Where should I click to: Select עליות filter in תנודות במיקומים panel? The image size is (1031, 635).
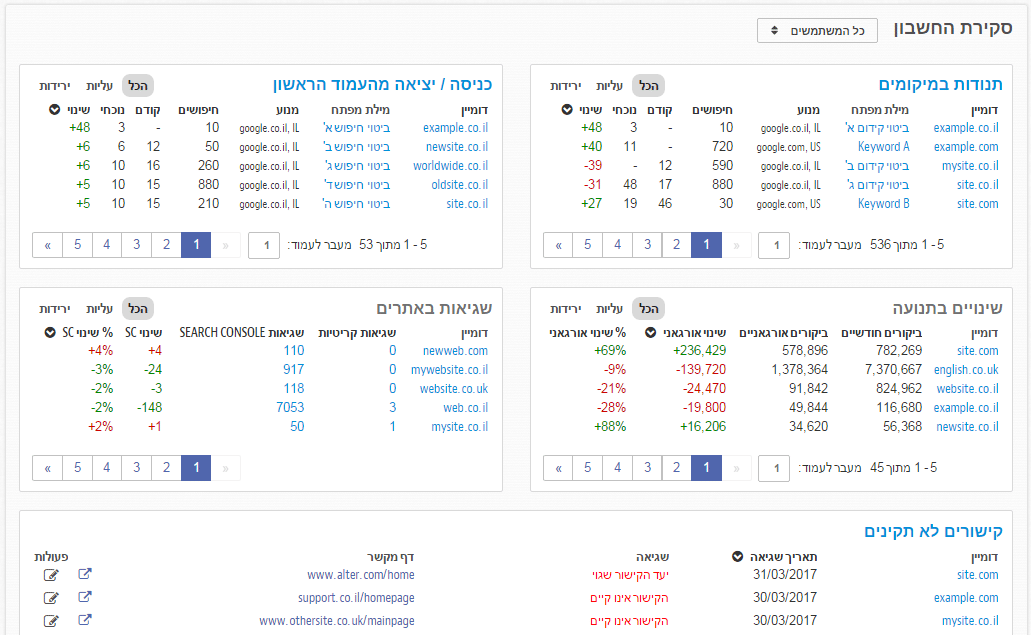[610, 86]
